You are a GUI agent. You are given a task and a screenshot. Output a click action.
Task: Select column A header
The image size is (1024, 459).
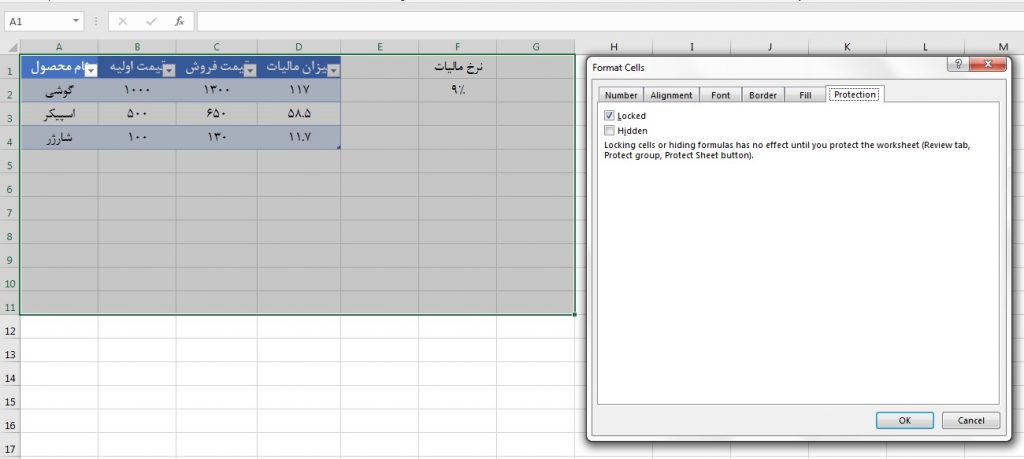coord(59,47)
